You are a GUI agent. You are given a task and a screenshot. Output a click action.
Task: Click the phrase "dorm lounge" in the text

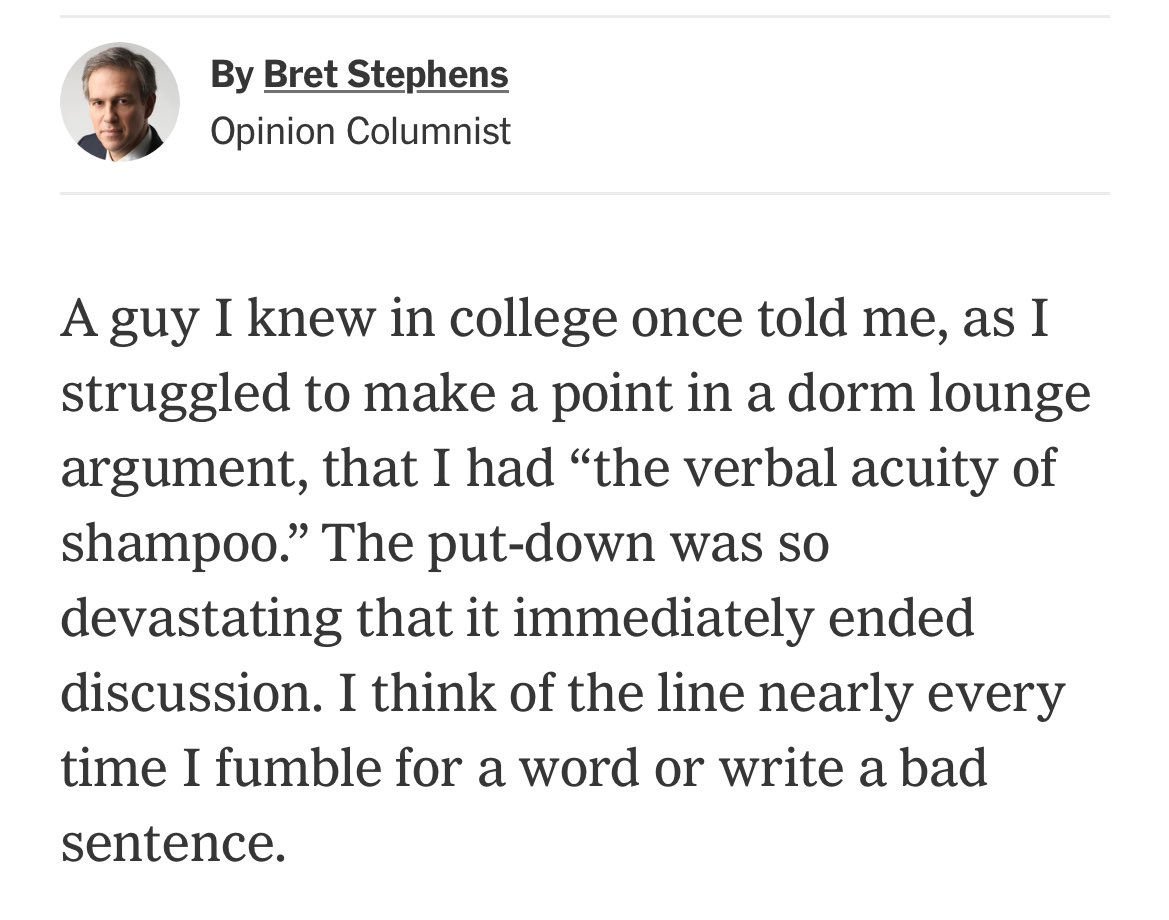point(939,393)
